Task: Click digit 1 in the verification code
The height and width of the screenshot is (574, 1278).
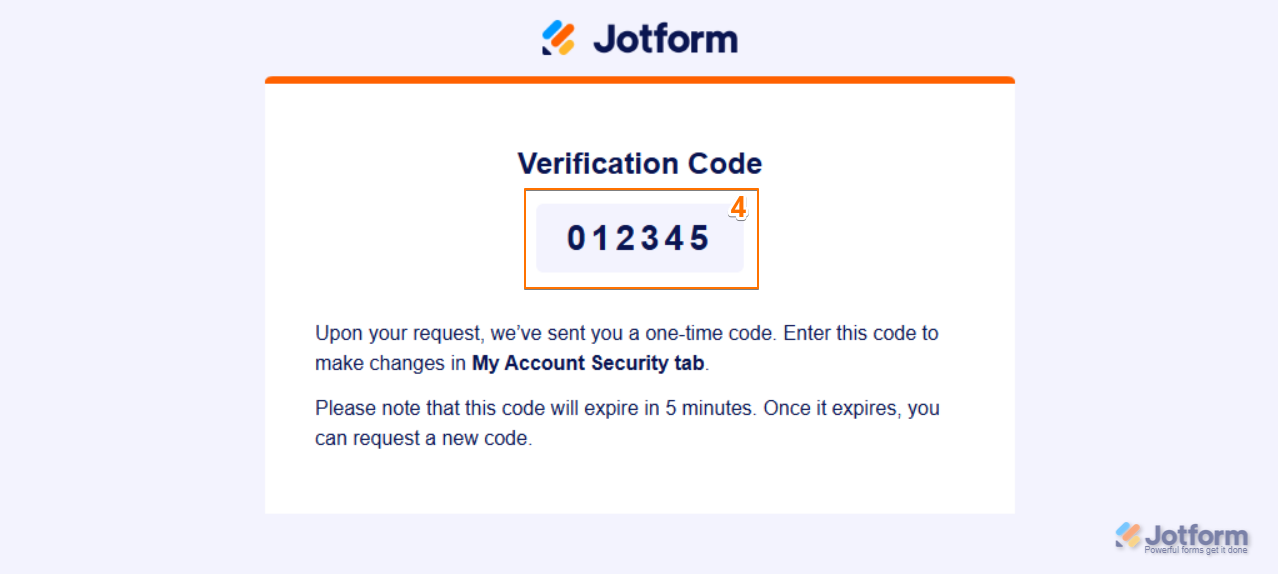Action: [601, 239]
